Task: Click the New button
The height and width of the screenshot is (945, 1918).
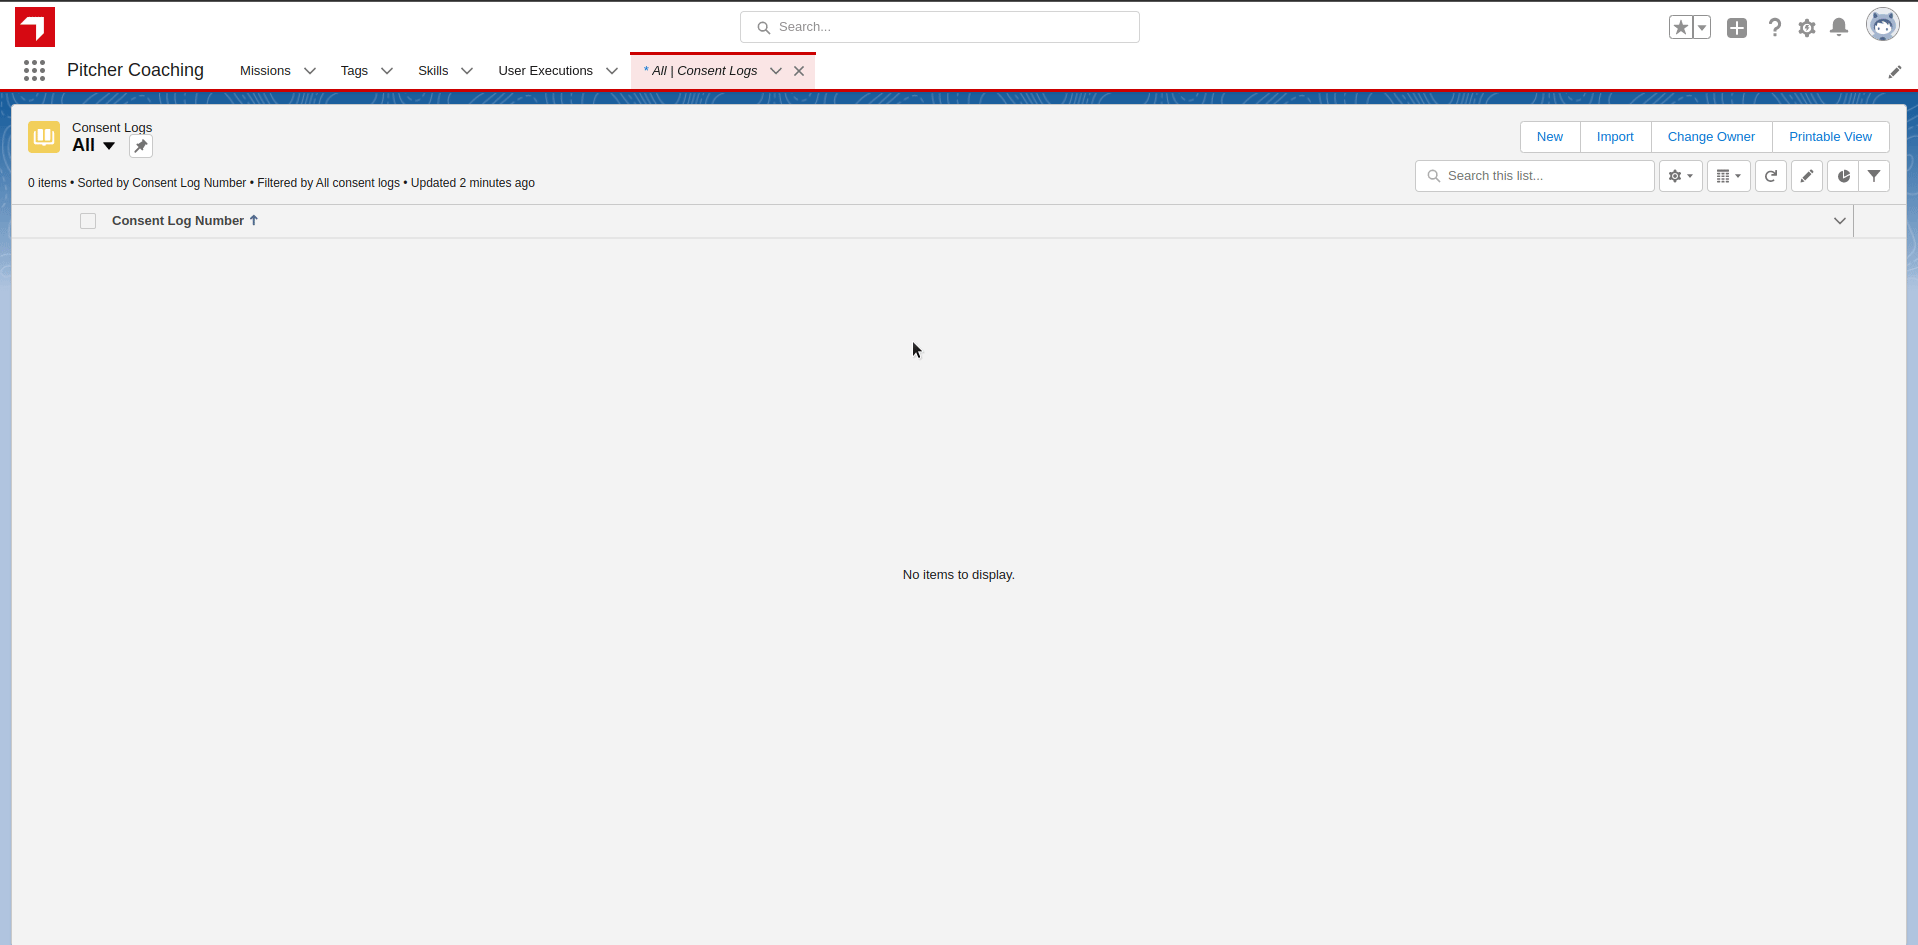Action: point(1549,137)
